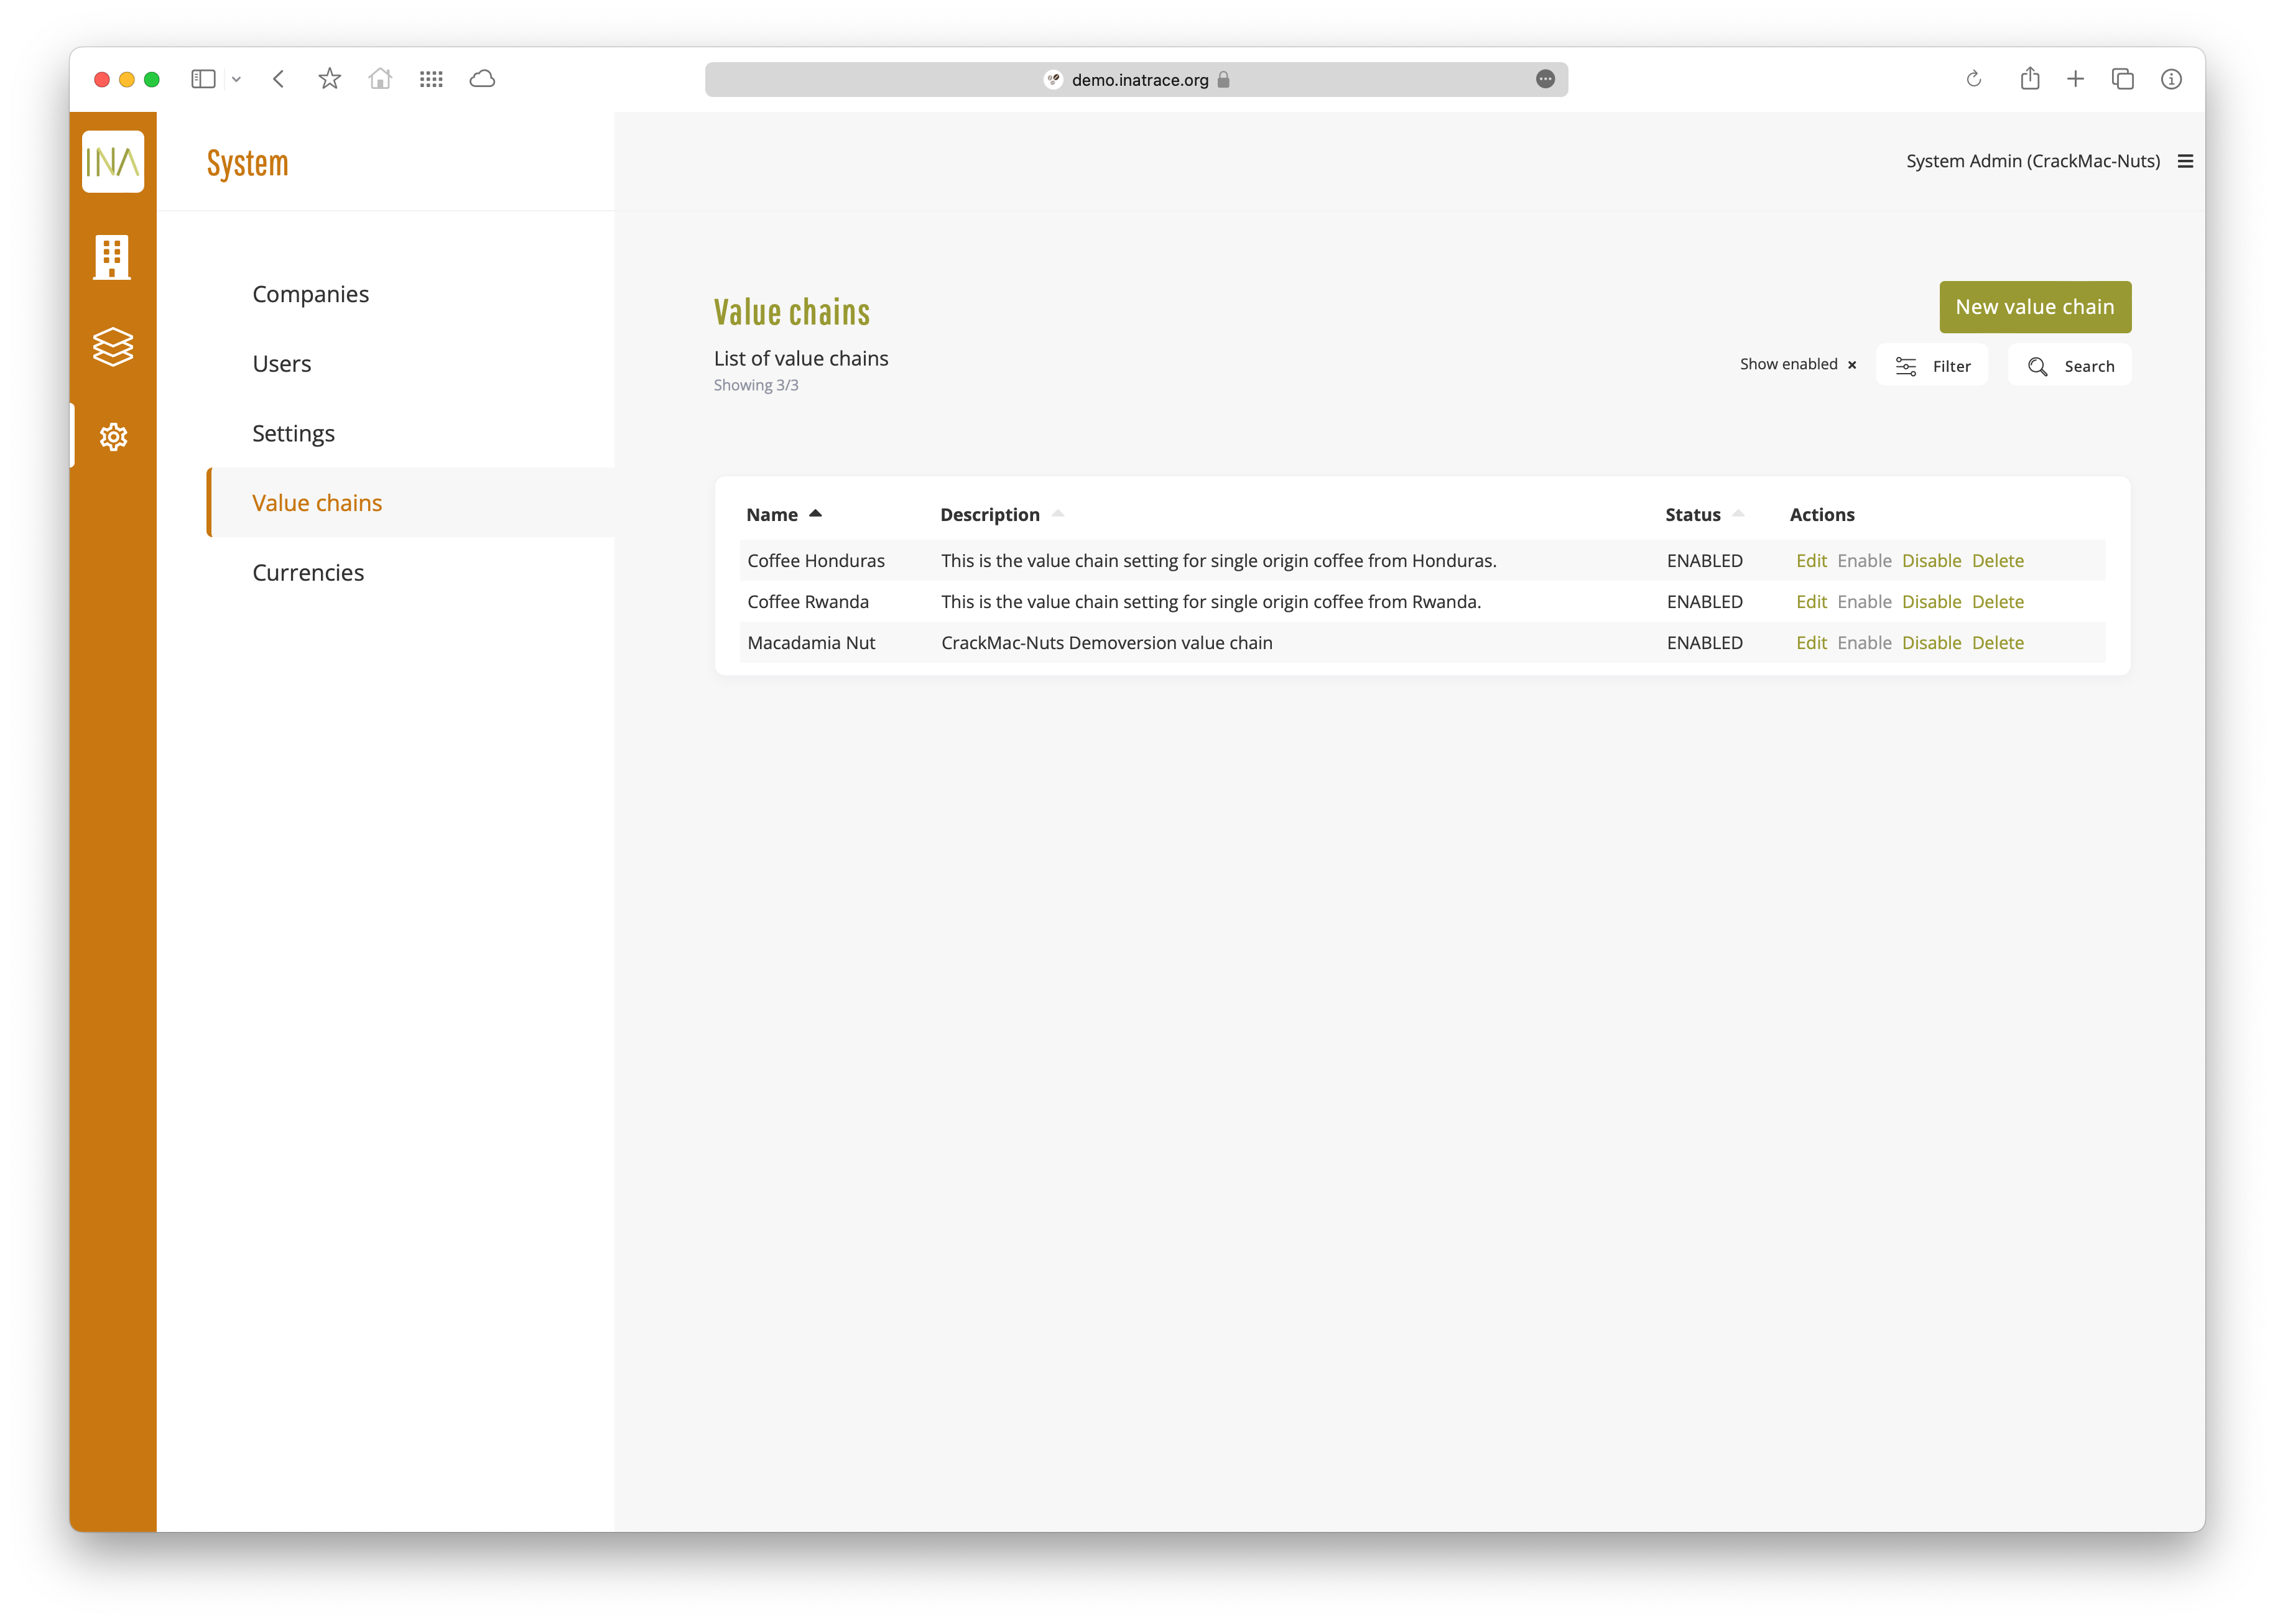Viewport: 2275px width, 1624px height.
Task: Click the CrackMac-Nuts Demoversion description
Action: click(x=1106, y=643)
